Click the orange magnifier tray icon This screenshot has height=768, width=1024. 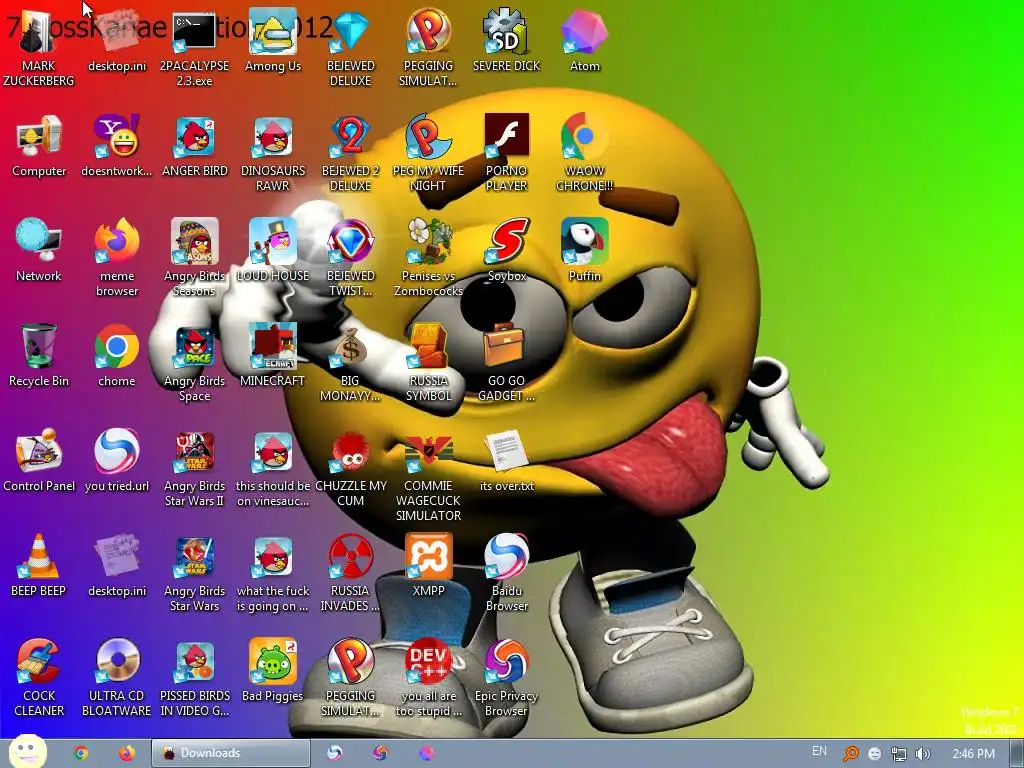850,754
